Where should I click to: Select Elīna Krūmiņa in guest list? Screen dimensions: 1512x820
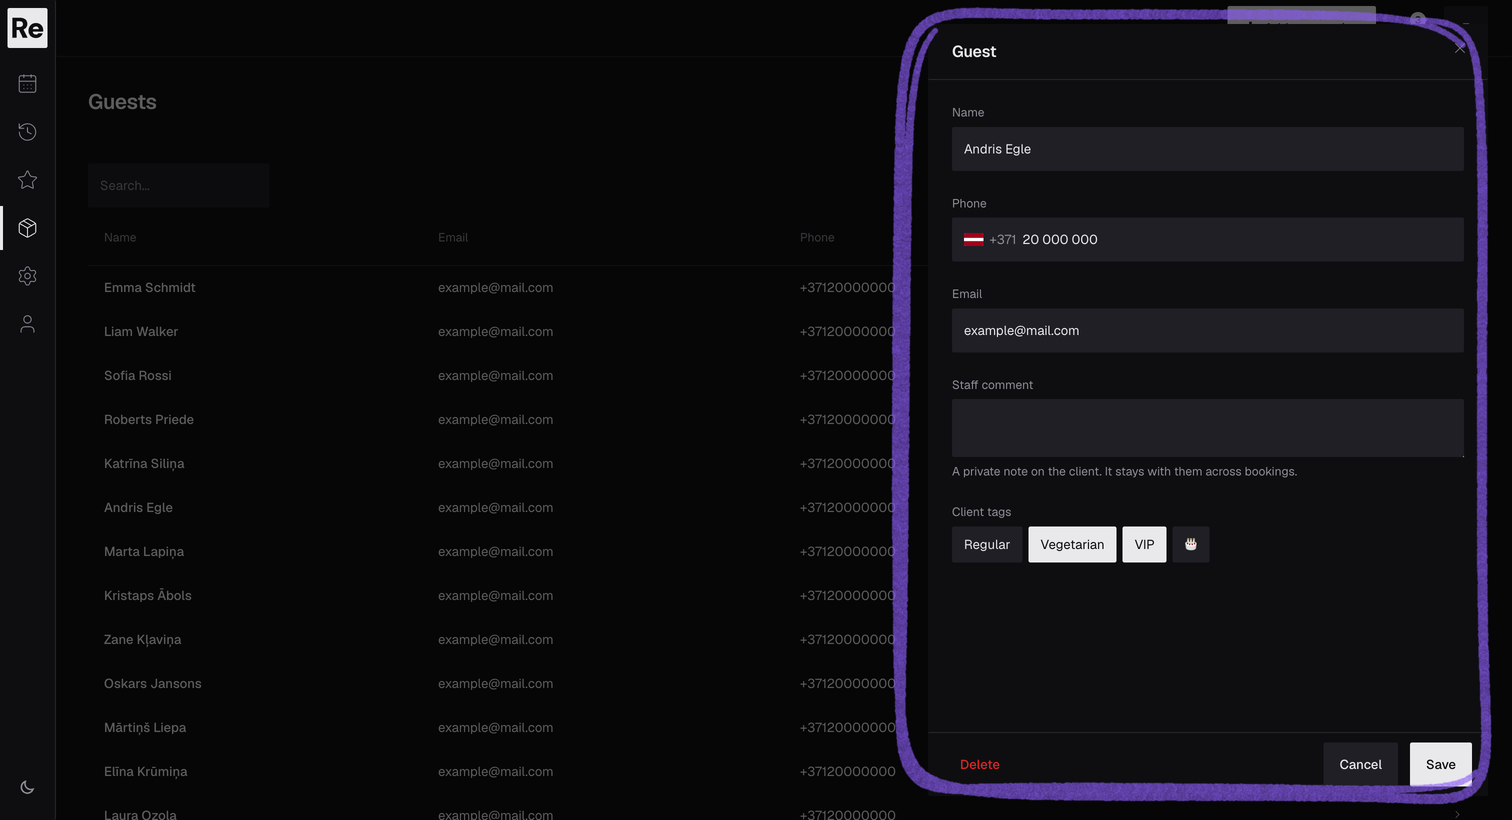[146, 772]
